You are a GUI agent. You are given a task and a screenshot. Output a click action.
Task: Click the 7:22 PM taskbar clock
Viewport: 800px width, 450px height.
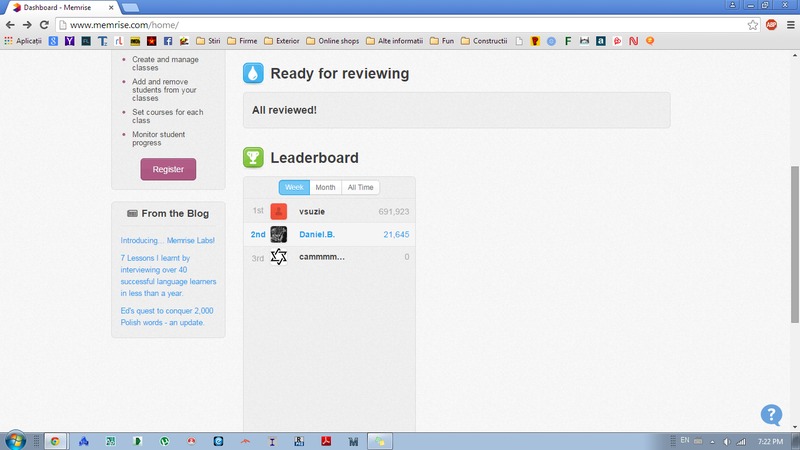click(770, 441)
